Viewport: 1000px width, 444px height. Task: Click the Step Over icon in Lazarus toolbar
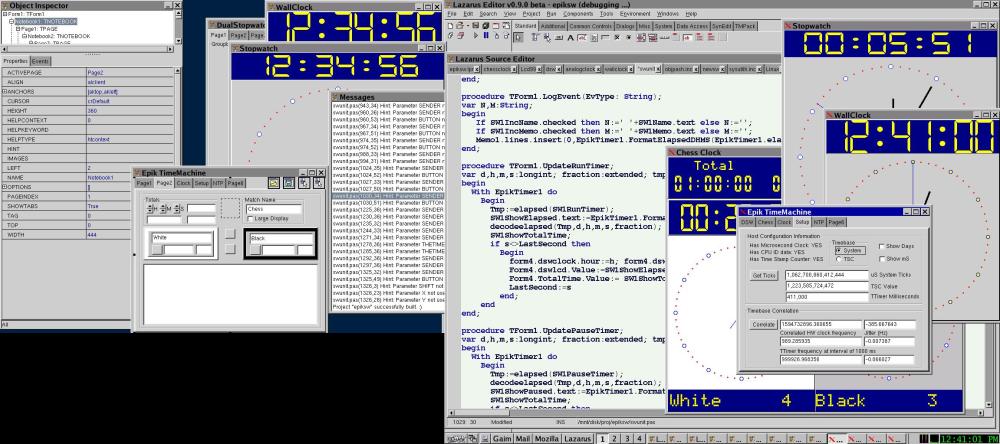tap(506, 36)
